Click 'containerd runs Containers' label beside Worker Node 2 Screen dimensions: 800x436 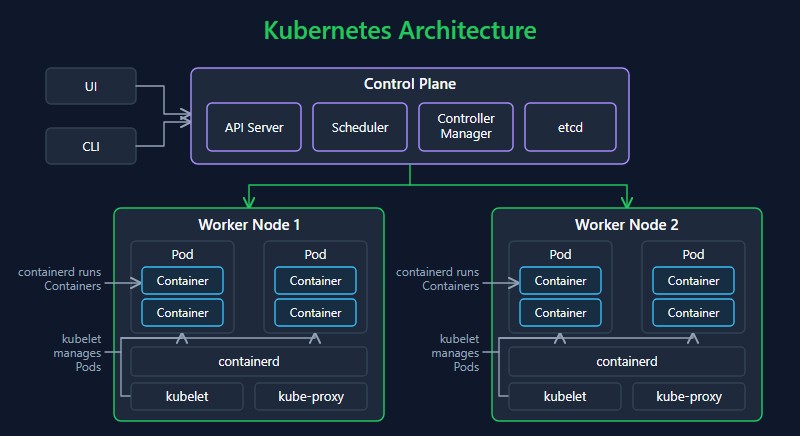point(438,279)
